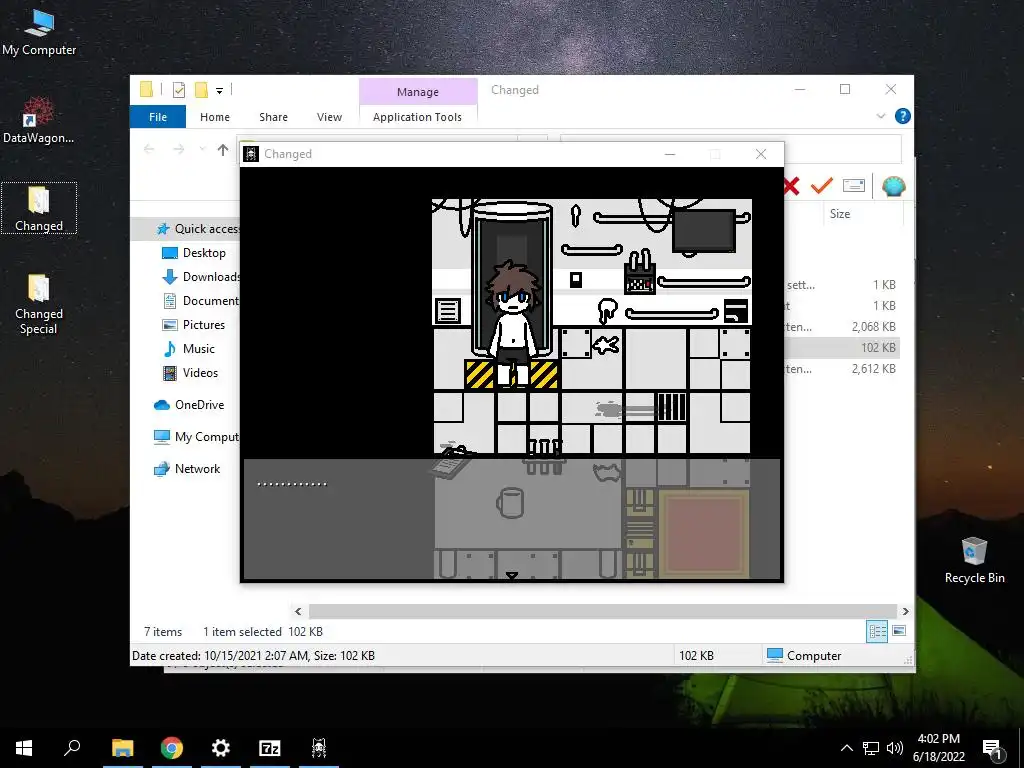Open the Windows Start menu
The height and width of the screenshot is (768, 1024).
pyautogui.click(x=24, y=748)
